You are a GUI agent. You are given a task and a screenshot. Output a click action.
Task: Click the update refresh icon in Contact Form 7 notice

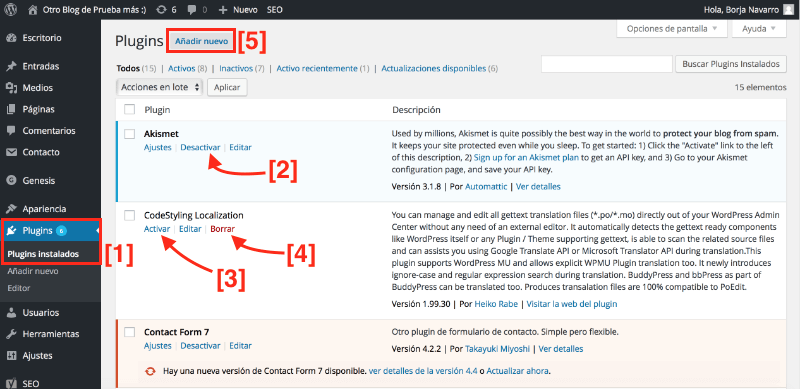pos(150,371)
